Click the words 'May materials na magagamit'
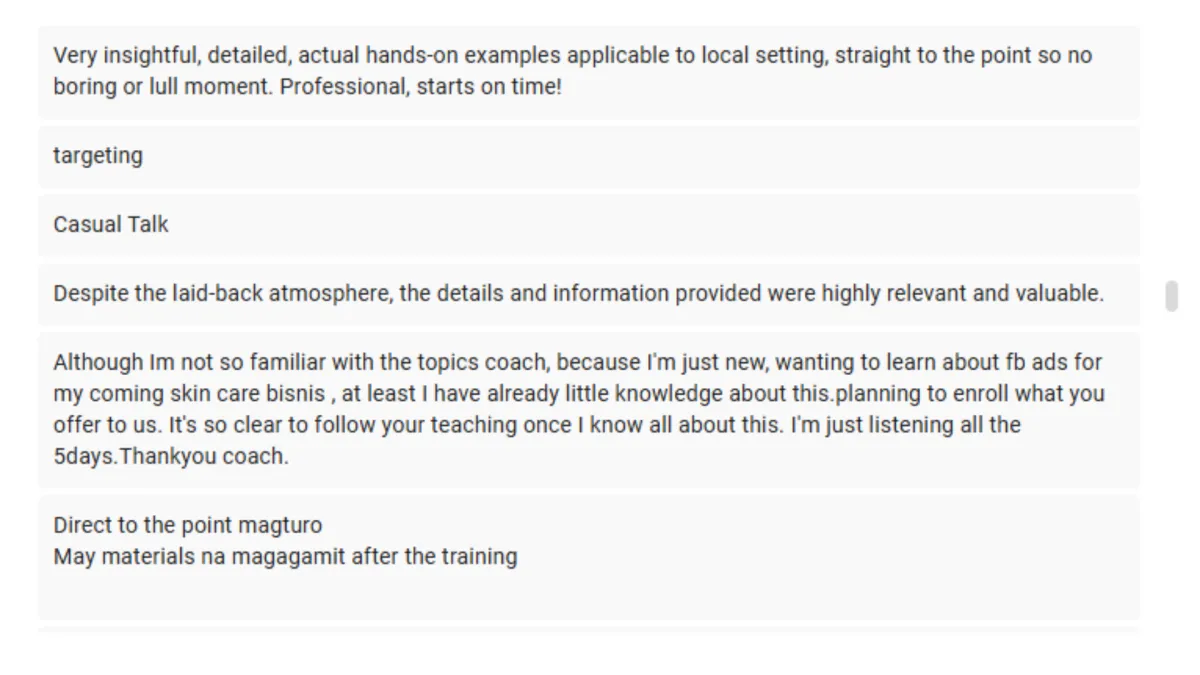The height and width of the screenshot is (675, 1200). click(x=188, y=556)
